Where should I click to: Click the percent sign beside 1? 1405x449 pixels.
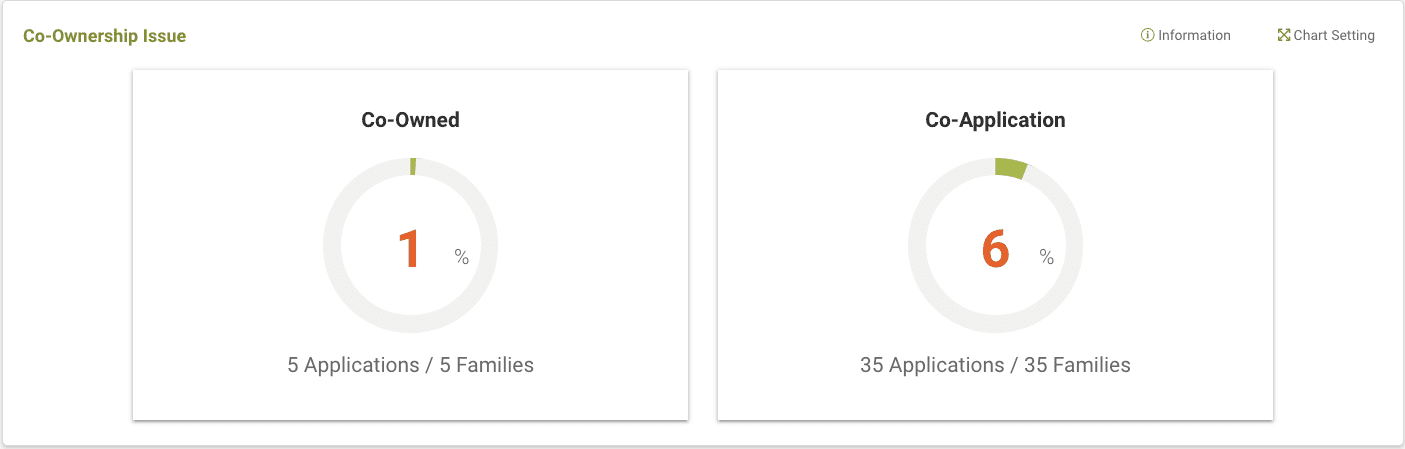(x=461, y=257)
